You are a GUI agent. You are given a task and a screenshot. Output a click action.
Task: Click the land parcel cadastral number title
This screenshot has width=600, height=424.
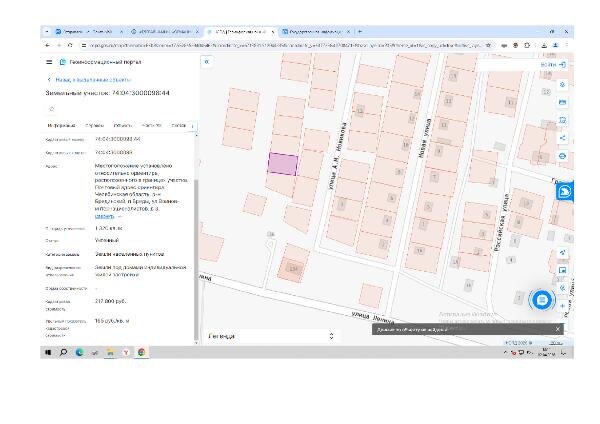(108, 93)
